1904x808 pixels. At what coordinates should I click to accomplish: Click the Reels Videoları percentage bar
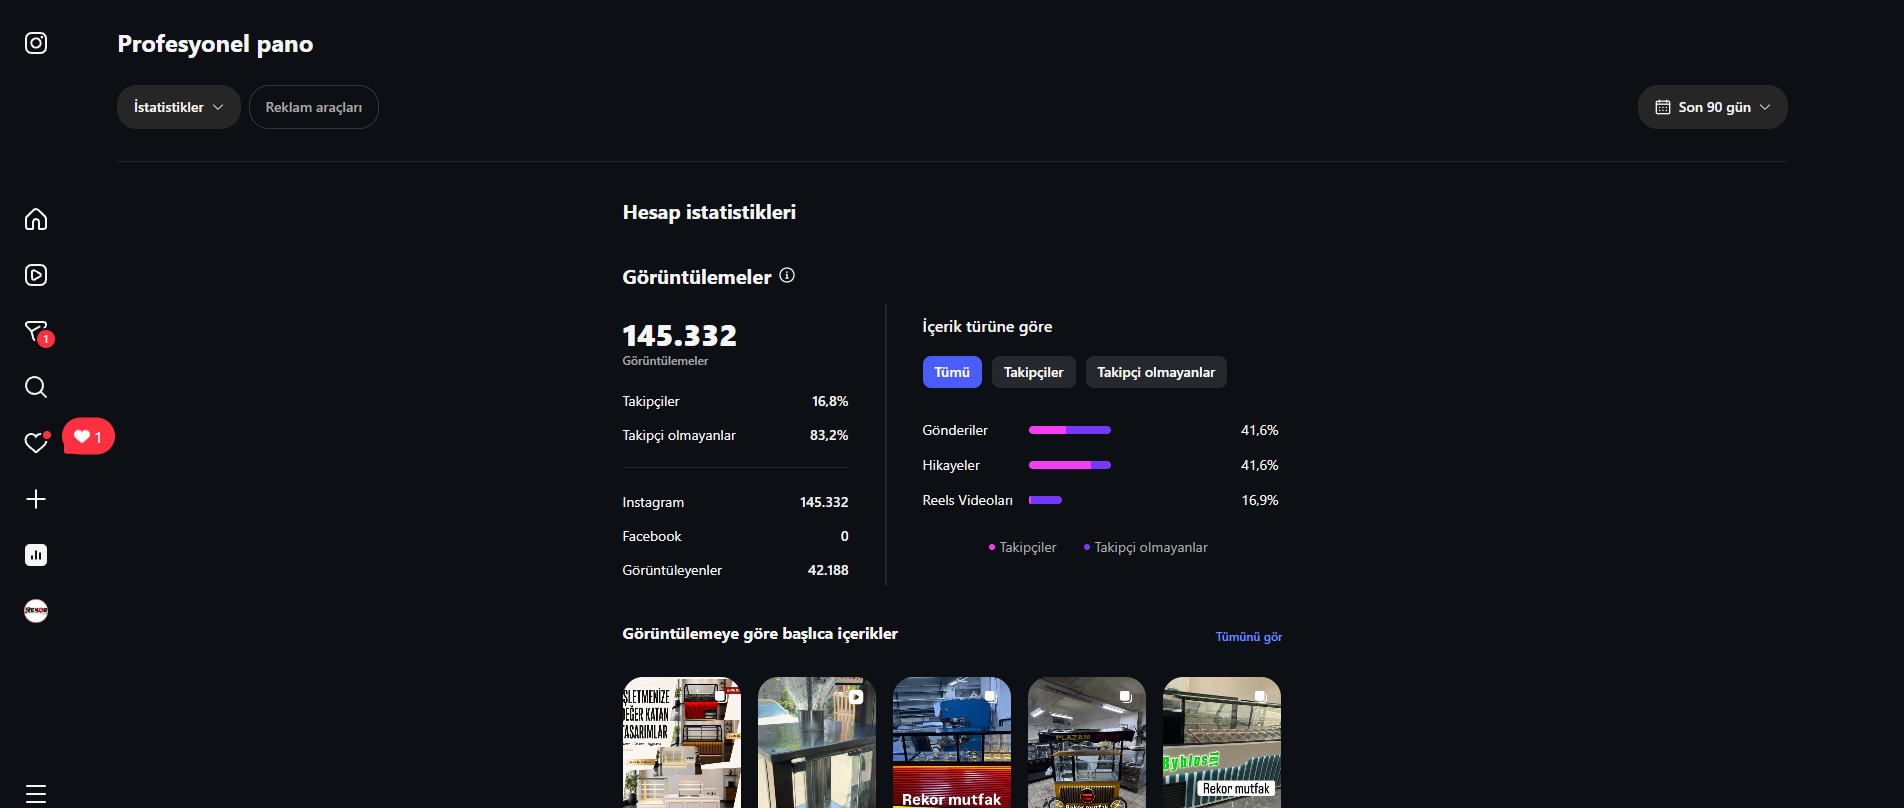[x=1045, y=500]
